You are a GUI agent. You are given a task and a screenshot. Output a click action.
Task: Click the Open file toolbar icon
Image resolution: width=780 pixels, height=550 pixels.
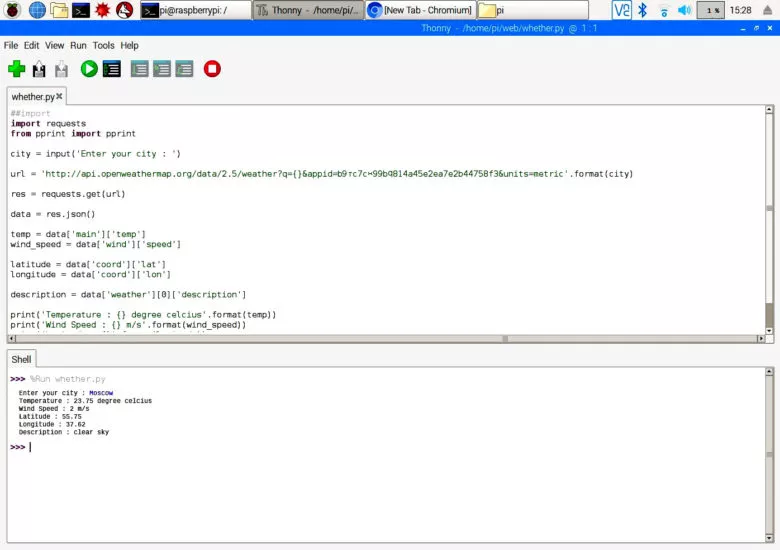click(x=39, y=69)
